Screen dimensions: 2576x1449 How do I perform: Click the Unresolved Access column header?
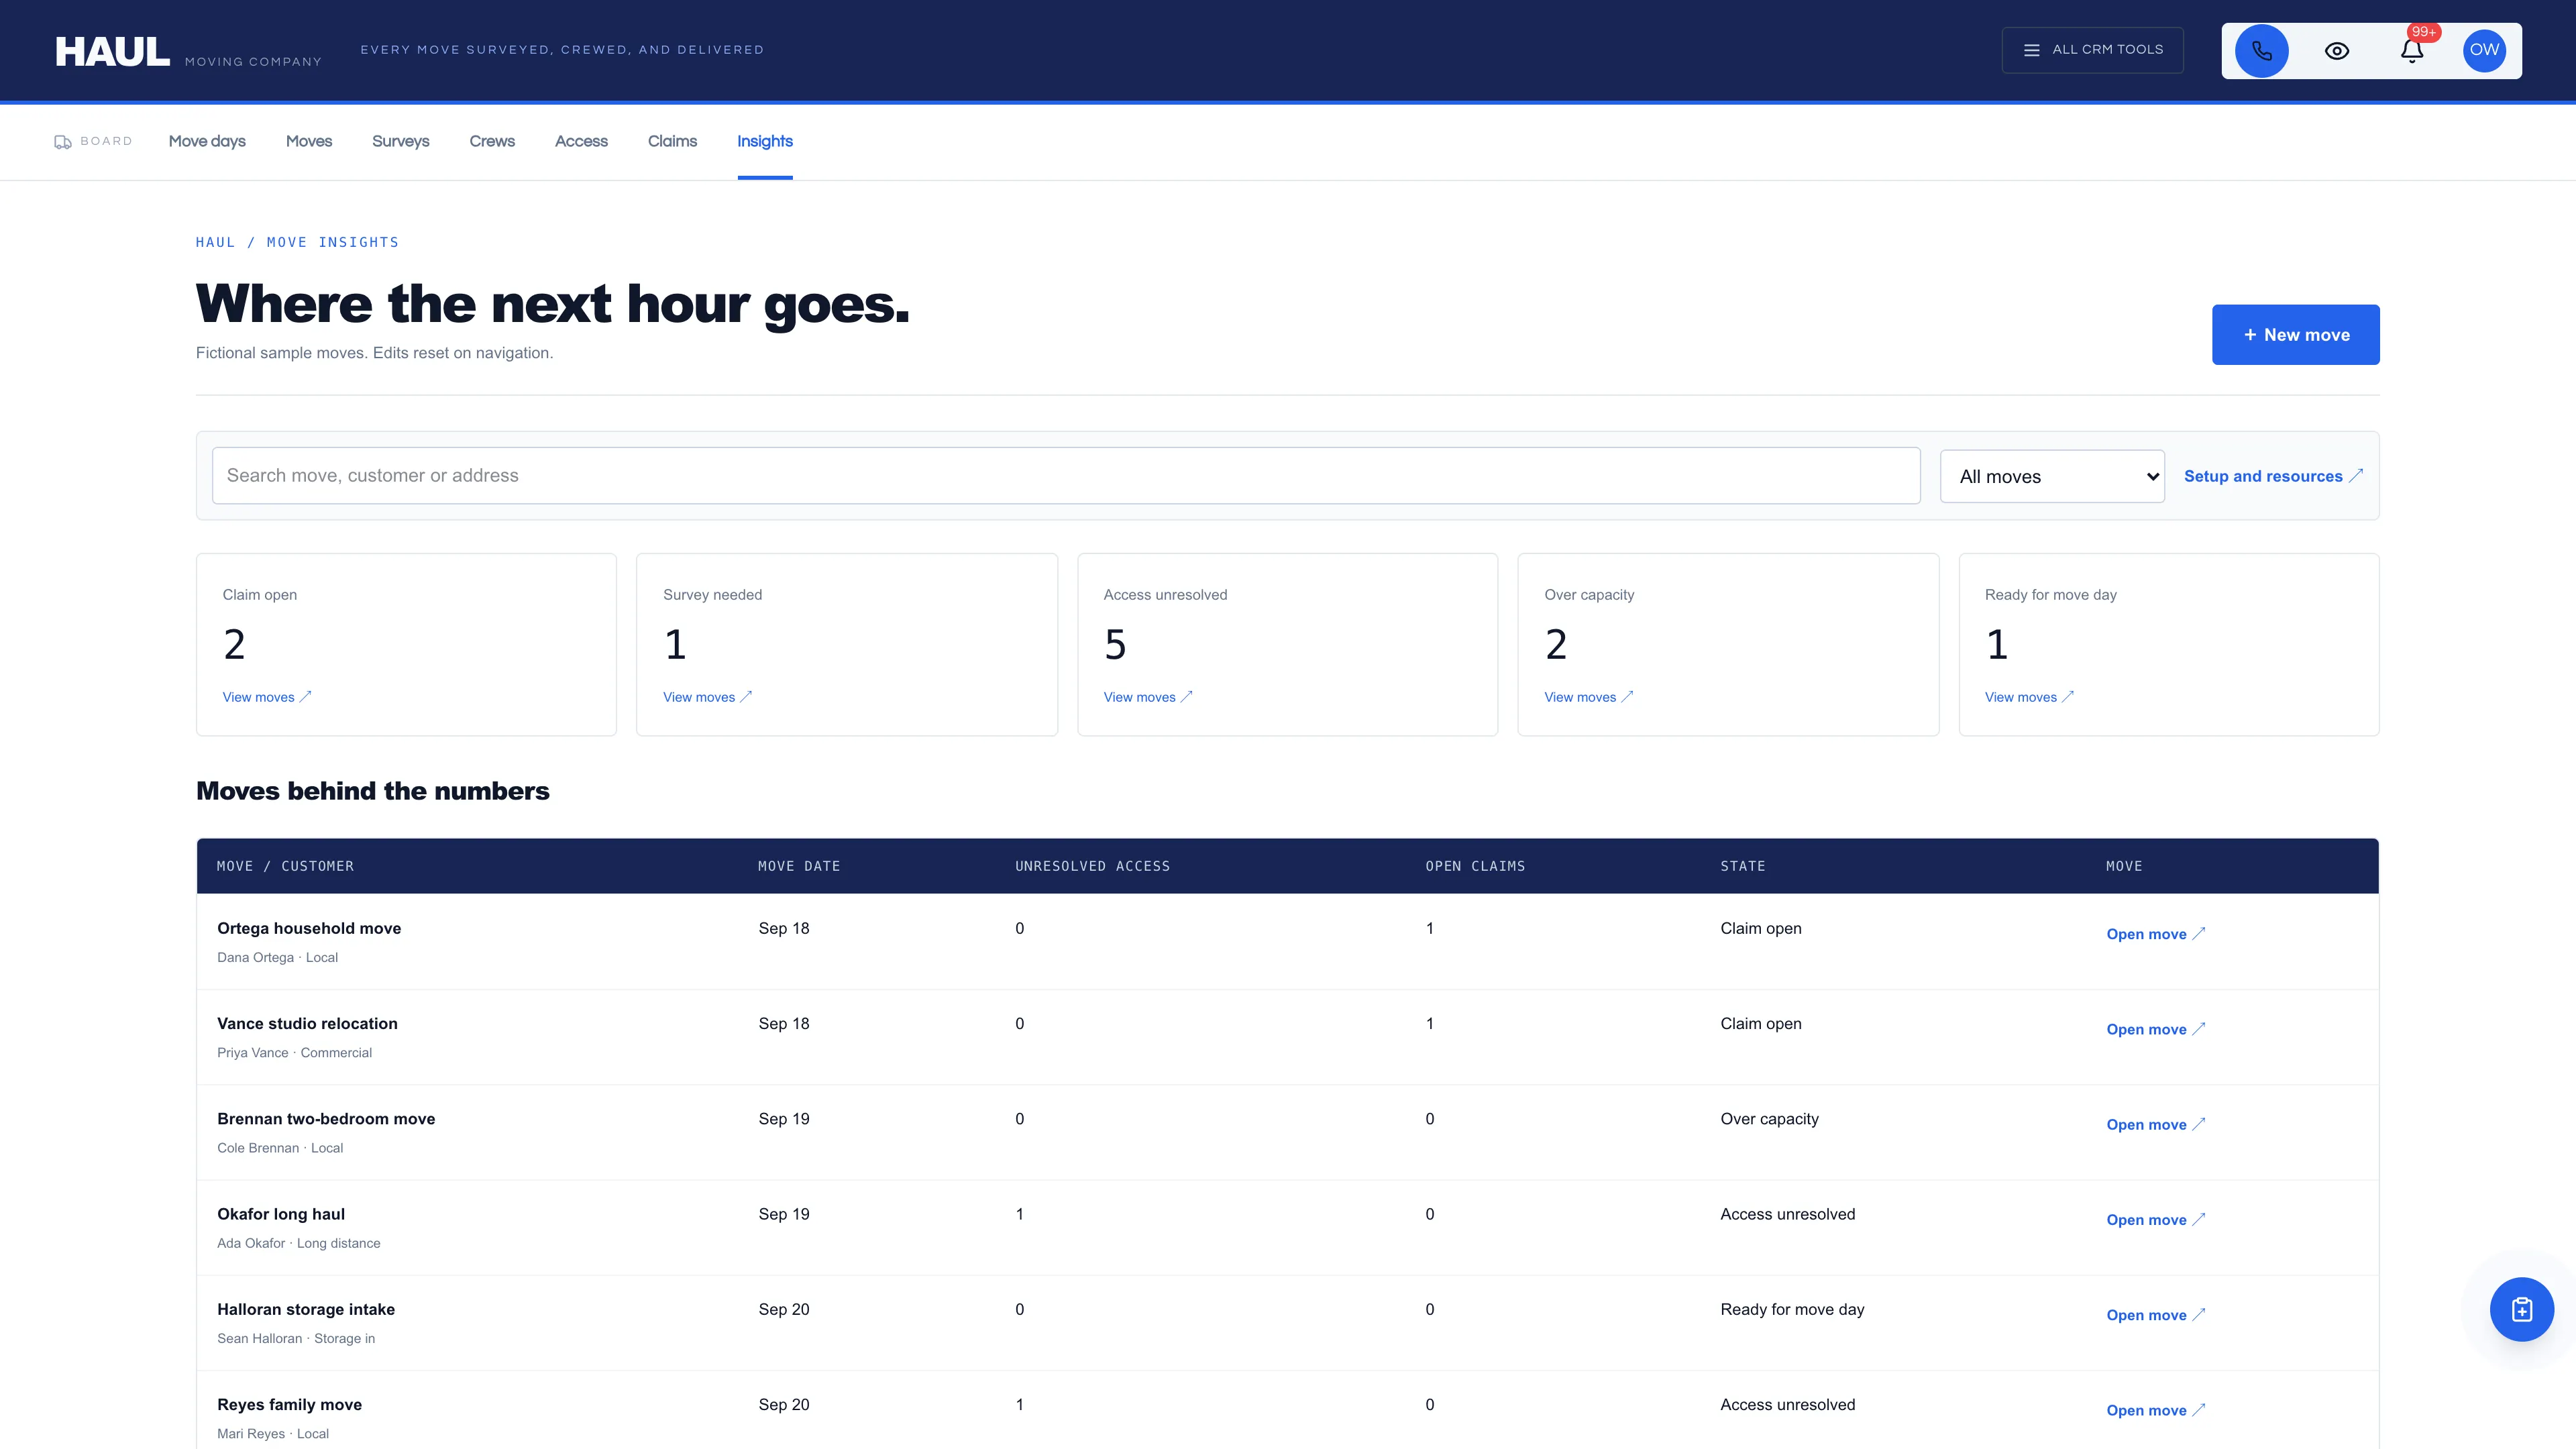[1092, 866]
